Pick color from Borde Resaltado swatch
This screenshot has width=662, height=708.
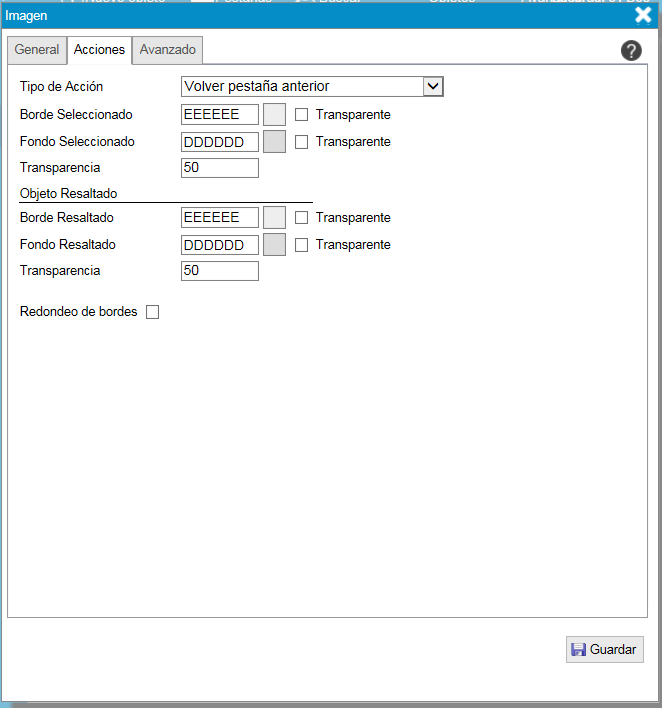pyautogui.click(x=274, y=218)
